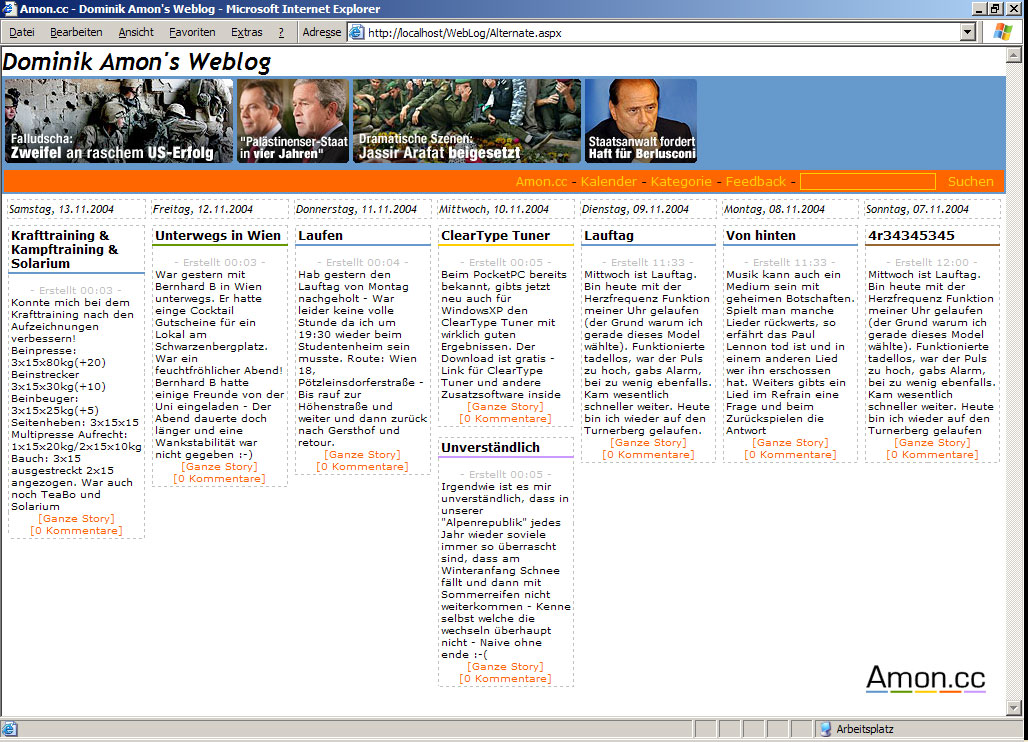Click the Lauftag post title
The width and height of the screenshot is (1028, 742).
609,235
